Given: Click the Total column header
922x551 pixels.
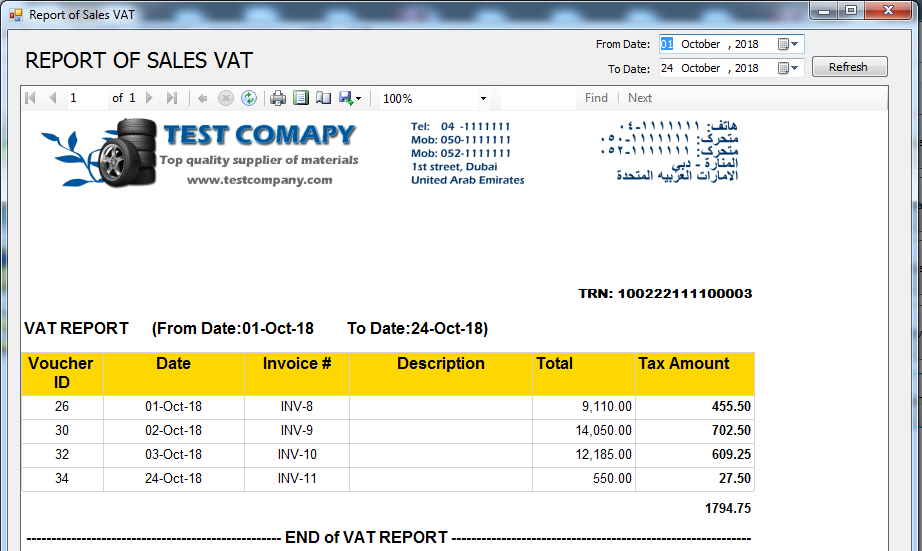Looking at the screenshot, I should pyautogui.click(x=584, y=373).
